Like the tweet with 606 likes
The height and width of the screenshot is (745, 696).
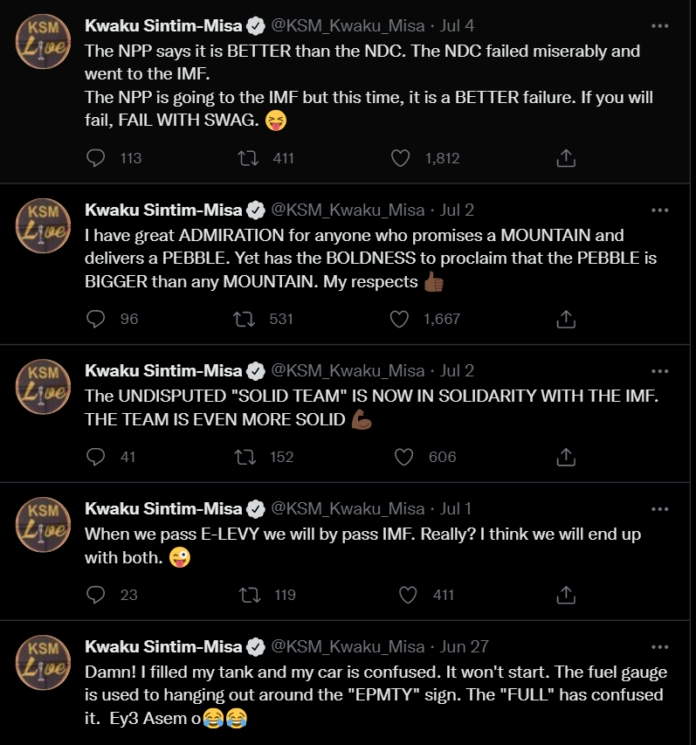pyautogui.click(x=405, y=457)
